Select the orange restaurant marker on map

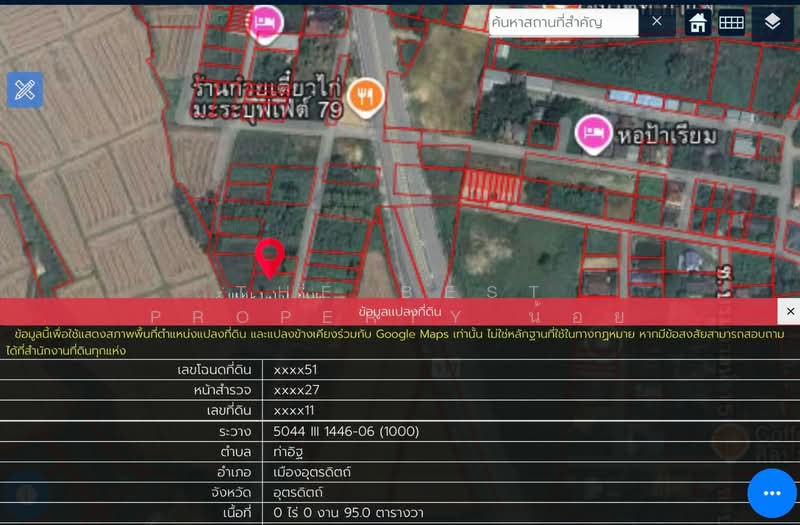(x=369, y=95)
